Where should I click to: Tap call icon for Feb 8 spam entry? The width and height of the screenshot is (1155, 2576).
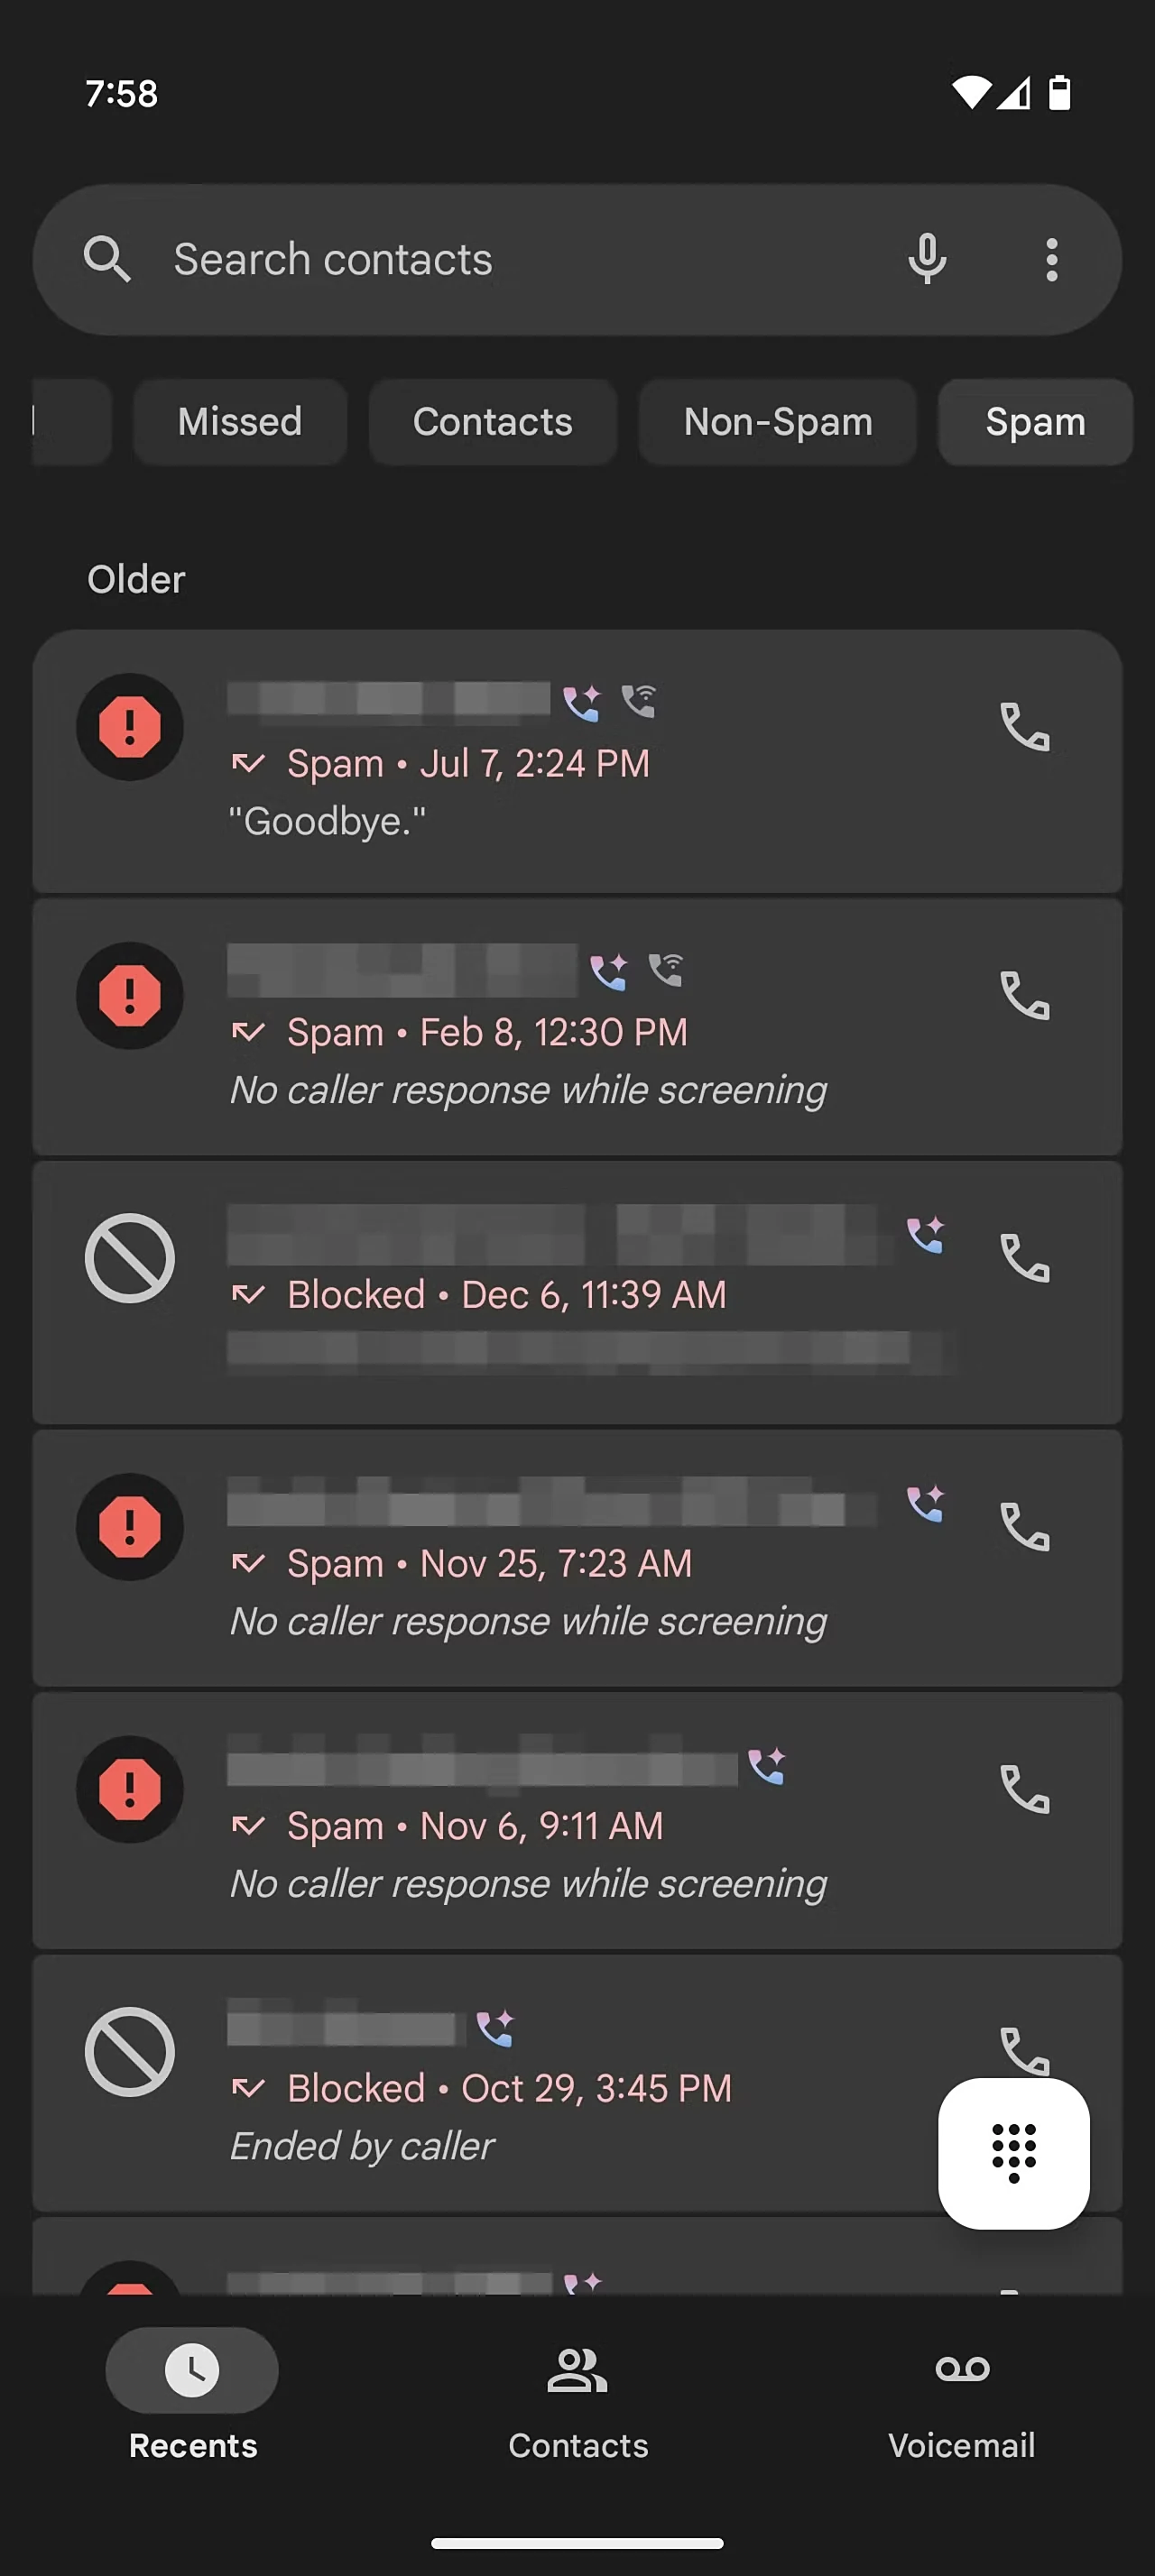coord(1025,995)
